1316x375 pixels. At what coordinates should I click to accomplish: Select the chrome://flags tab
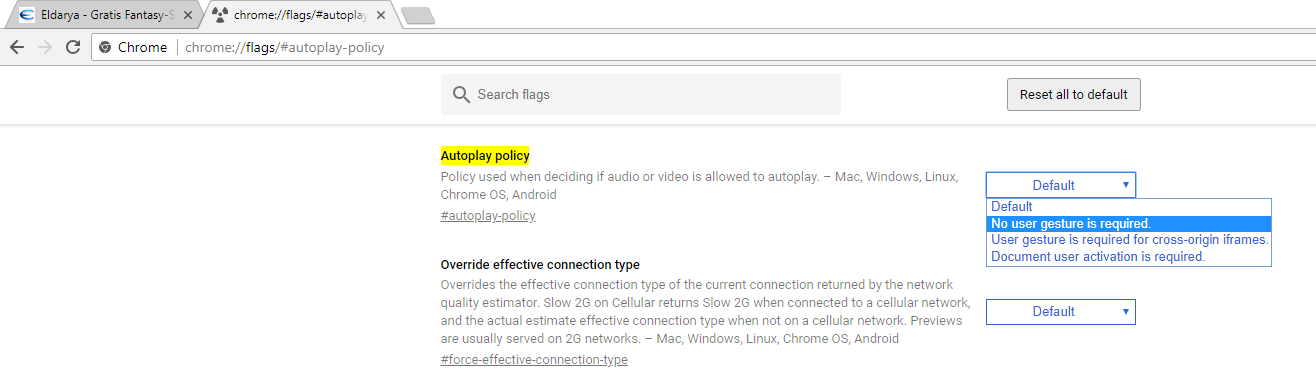coord(298,15)
